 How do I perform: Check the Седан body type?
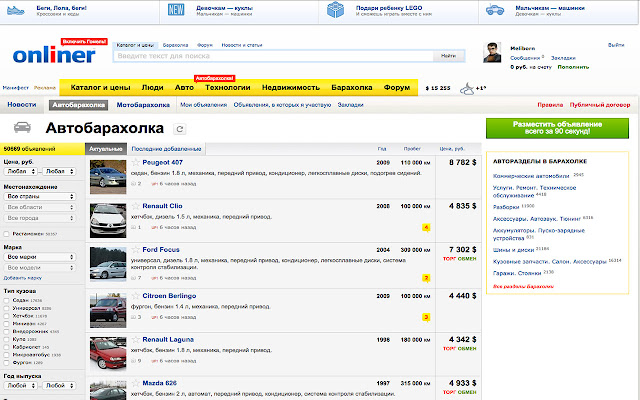point(6,300)
